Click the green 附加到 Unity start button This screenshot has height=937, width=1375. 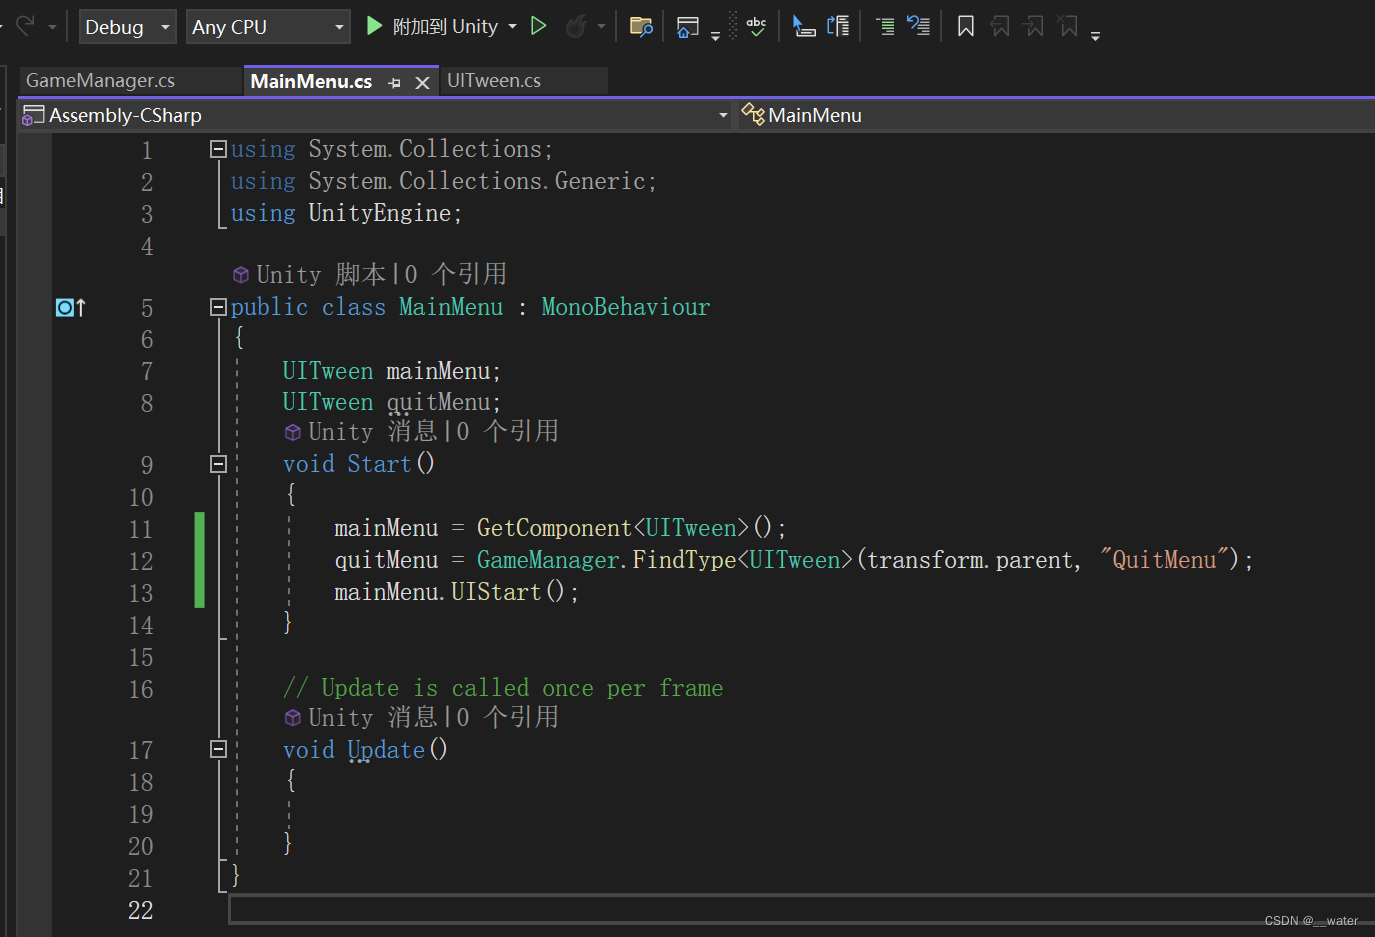click(x=431, y=26)
